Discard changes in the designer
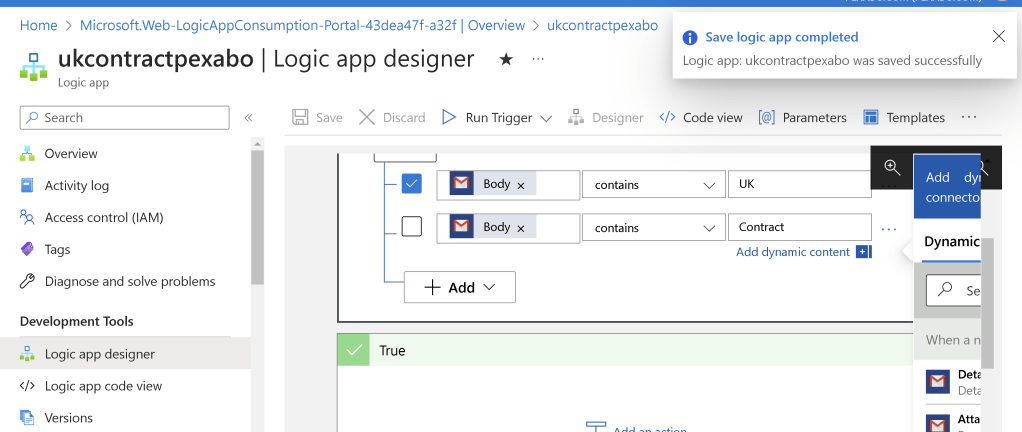This screenshot has height=432, width=1022. tap(392, 117)
